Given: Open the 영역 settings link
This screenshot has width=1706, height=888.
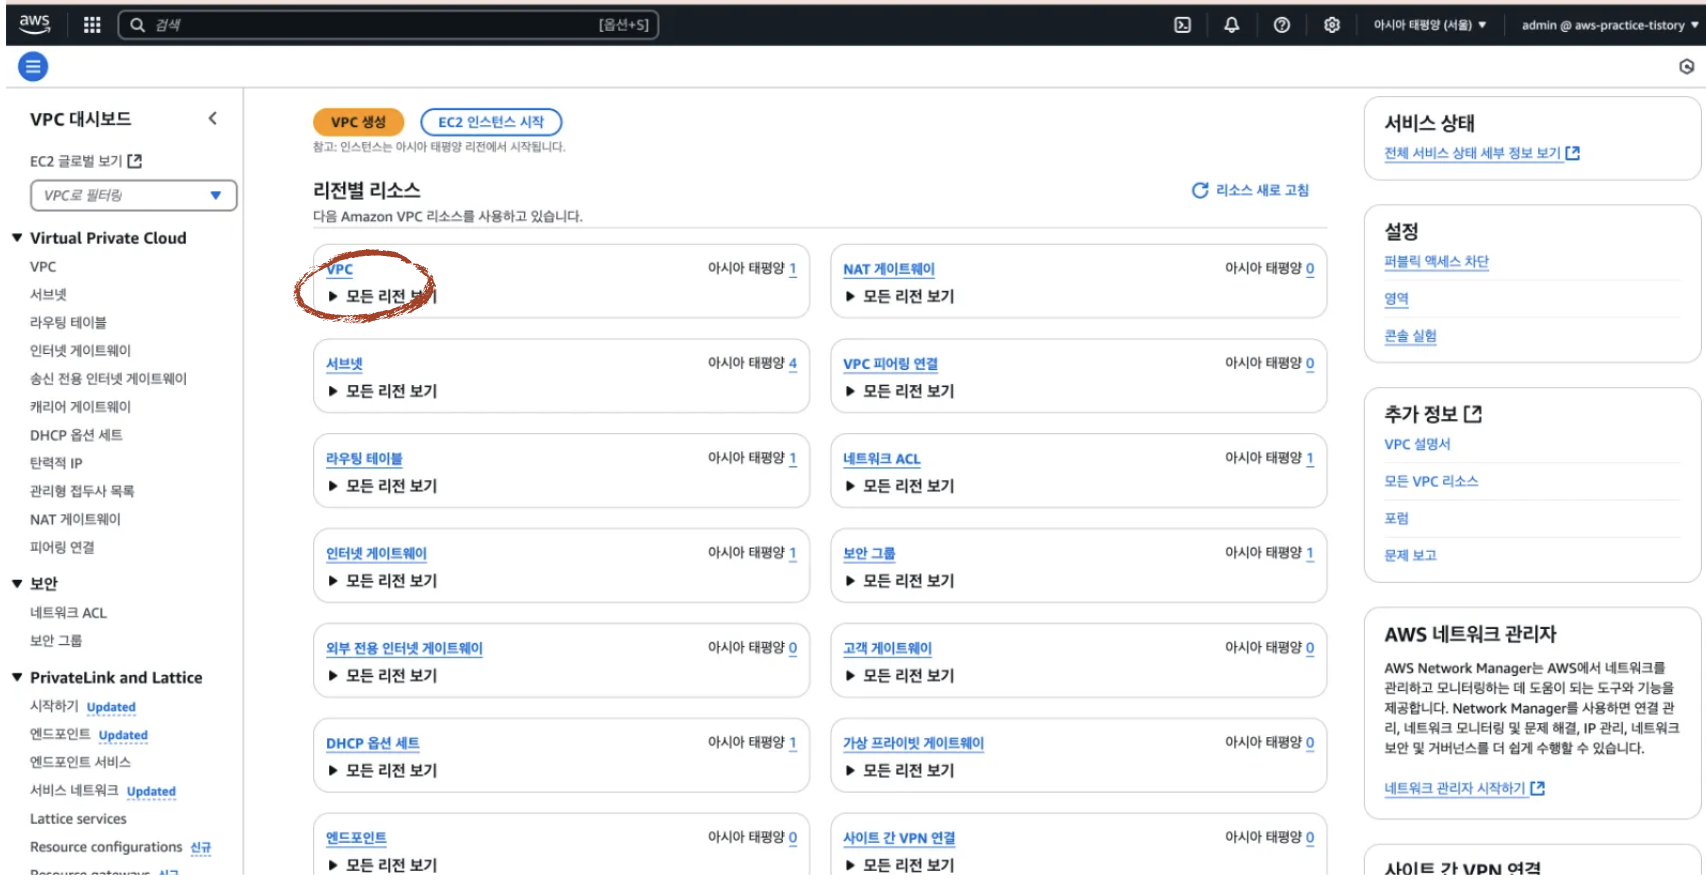Looking at the screenshot, I should (1396, 299).
